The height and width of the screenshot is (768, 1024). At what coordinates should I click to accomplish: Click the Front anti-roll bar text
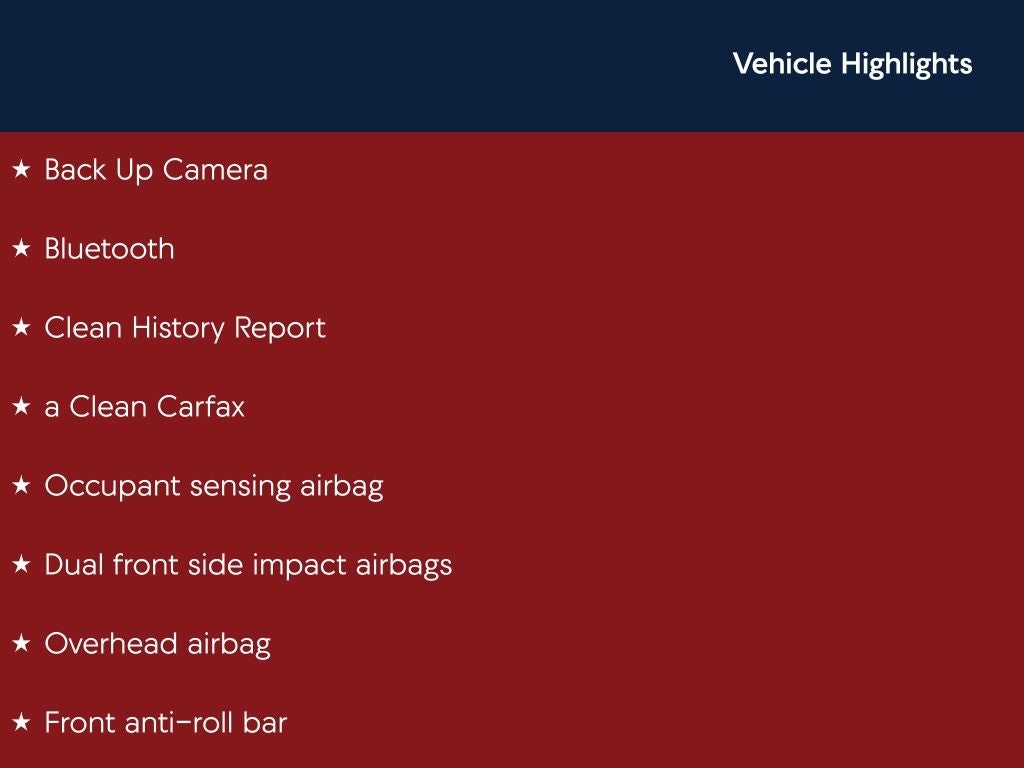166,723
